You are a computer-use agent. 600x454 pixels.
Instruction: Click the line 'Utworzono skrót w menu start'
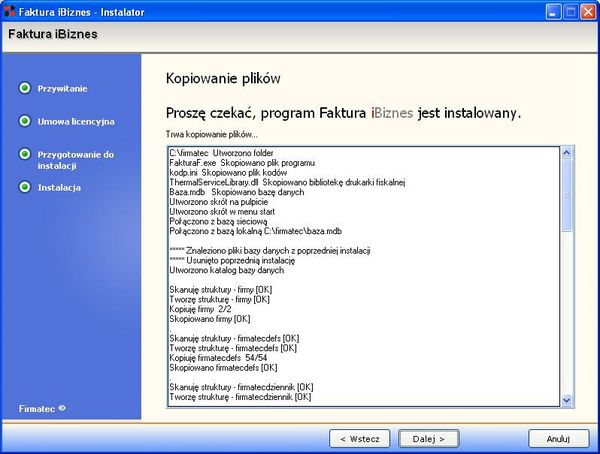[222, 212]
